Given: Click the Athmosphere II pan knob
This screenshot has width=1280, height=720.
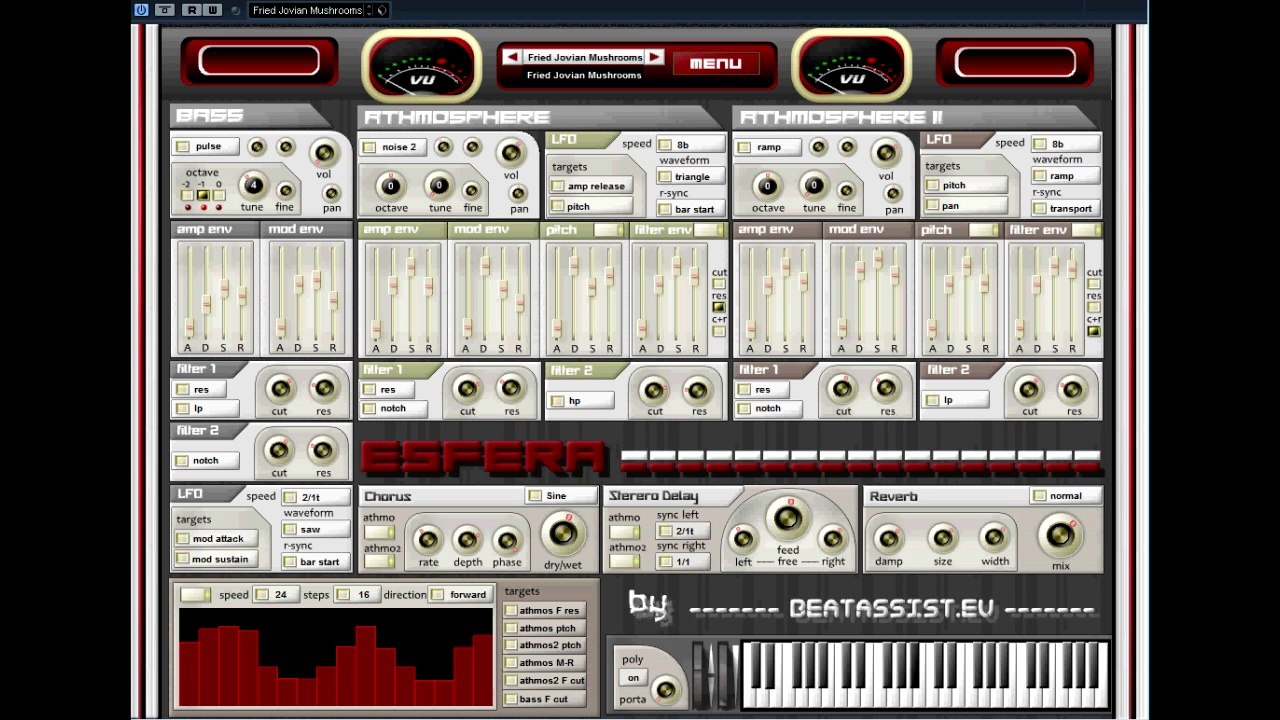Looking at the screenshot, I should point(893,194).
